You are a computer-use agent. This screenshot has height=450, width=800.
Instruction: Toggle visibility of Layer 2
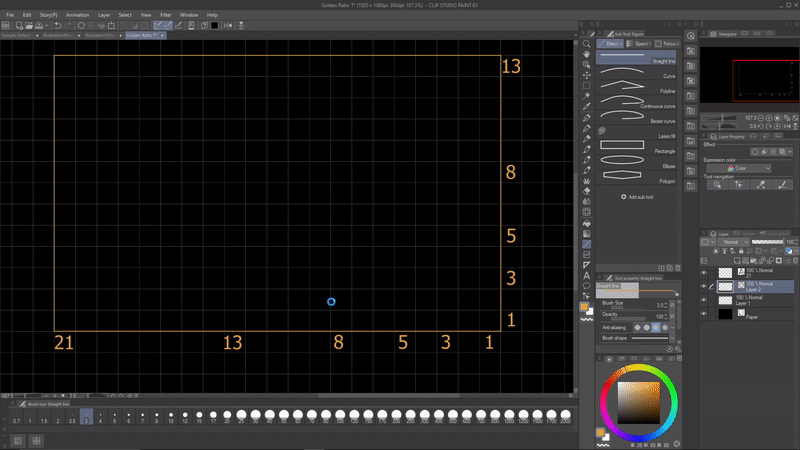pyautogui.click(x=704, y=287)
